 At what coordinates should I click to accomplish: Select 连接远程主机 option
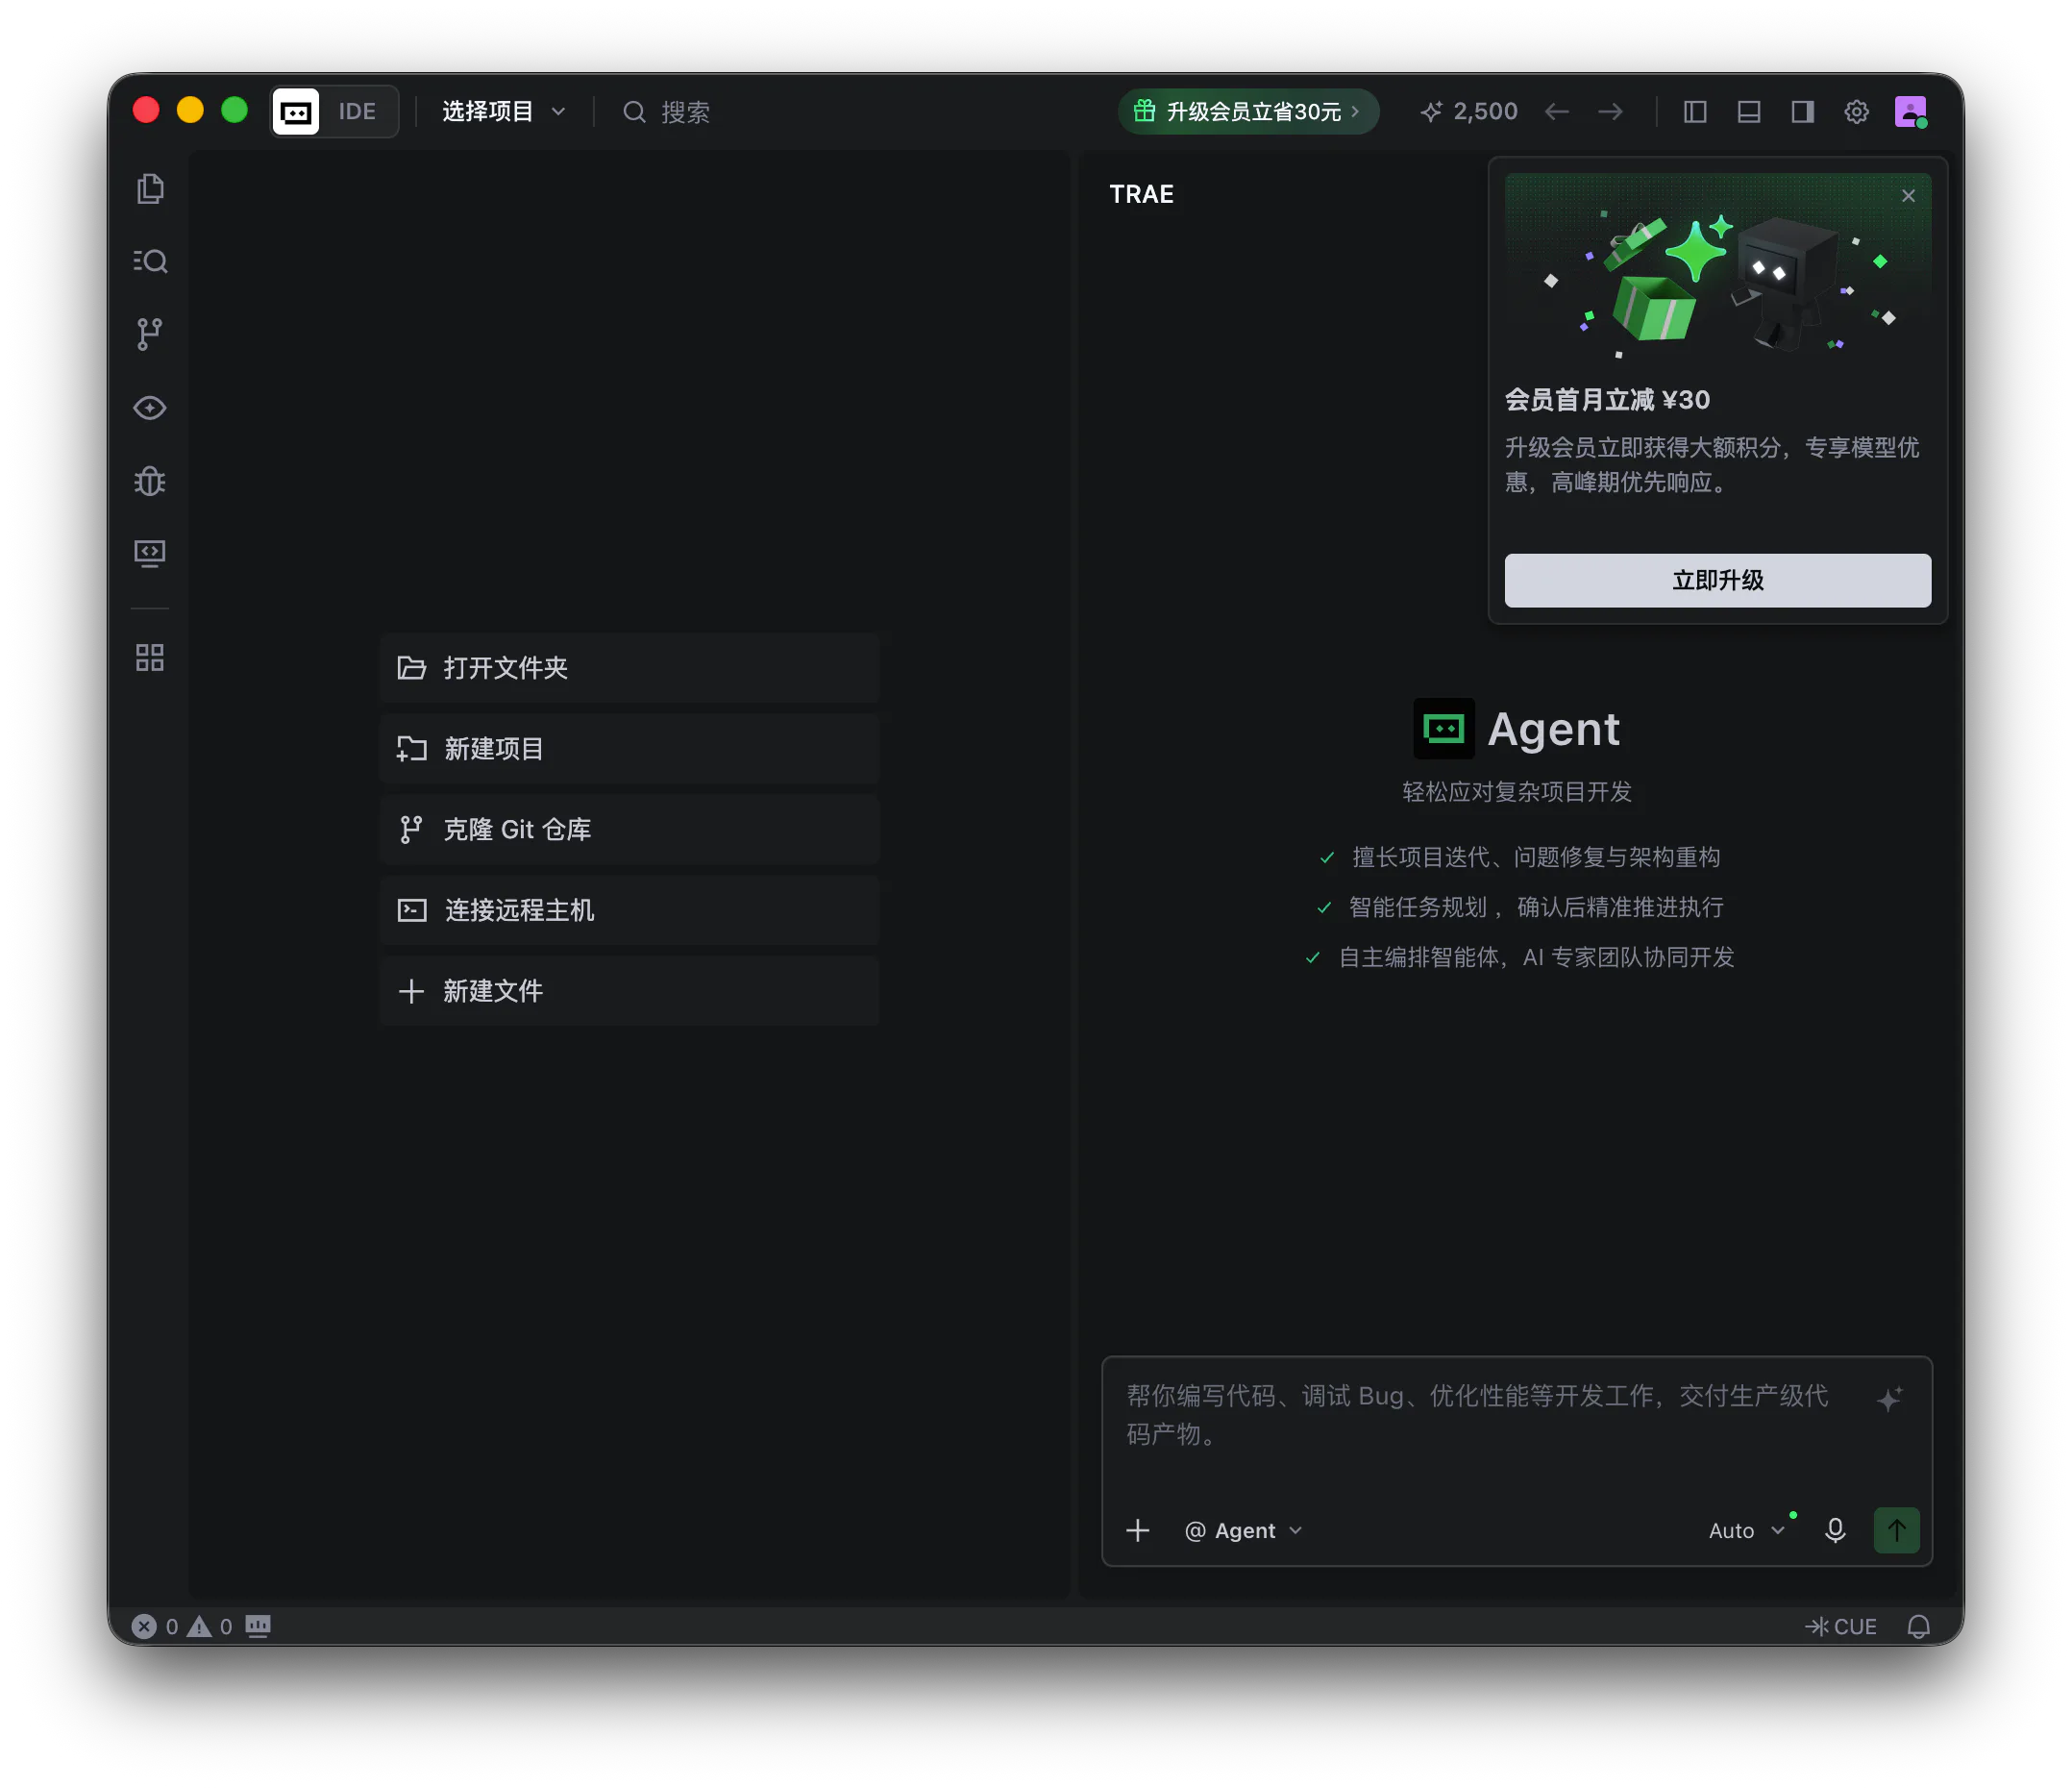[x=629, y=910]
